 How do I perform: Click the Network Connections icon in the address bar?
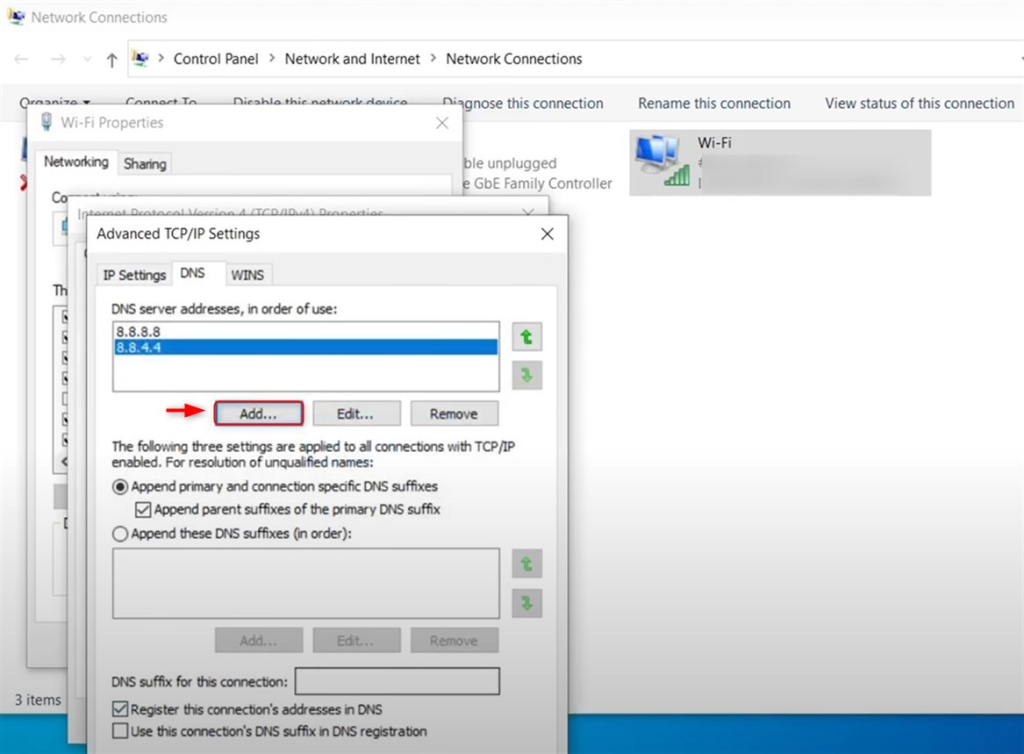tap(140, 59)
